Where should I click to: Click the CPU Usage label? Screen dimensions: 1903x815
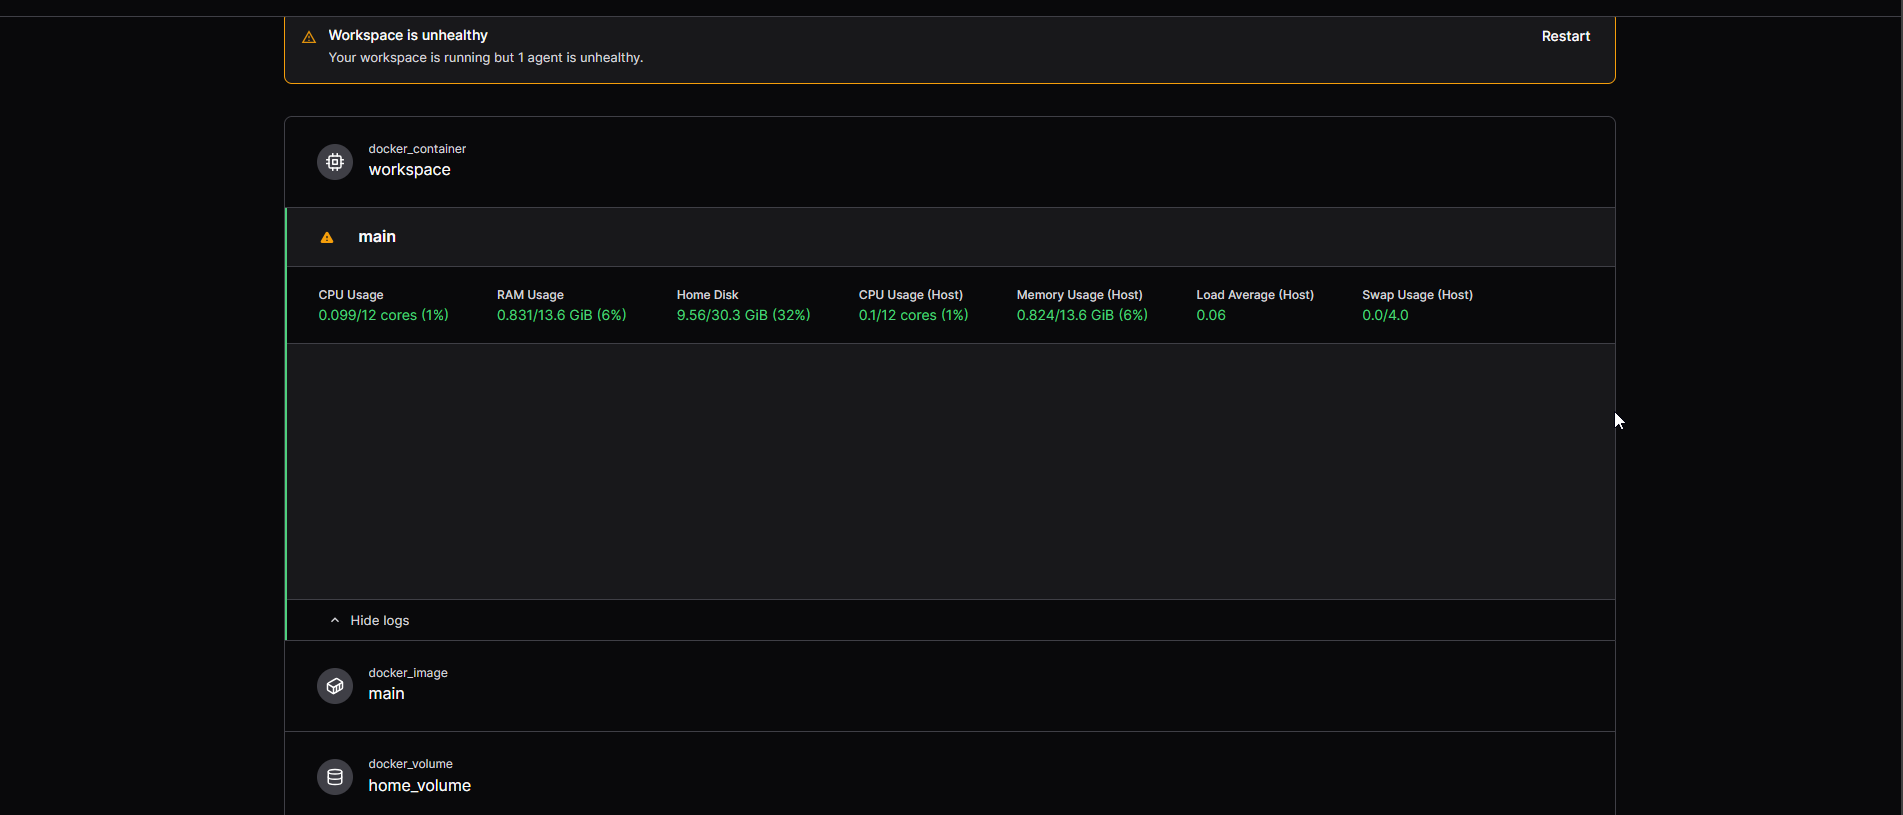click(351, 295)
